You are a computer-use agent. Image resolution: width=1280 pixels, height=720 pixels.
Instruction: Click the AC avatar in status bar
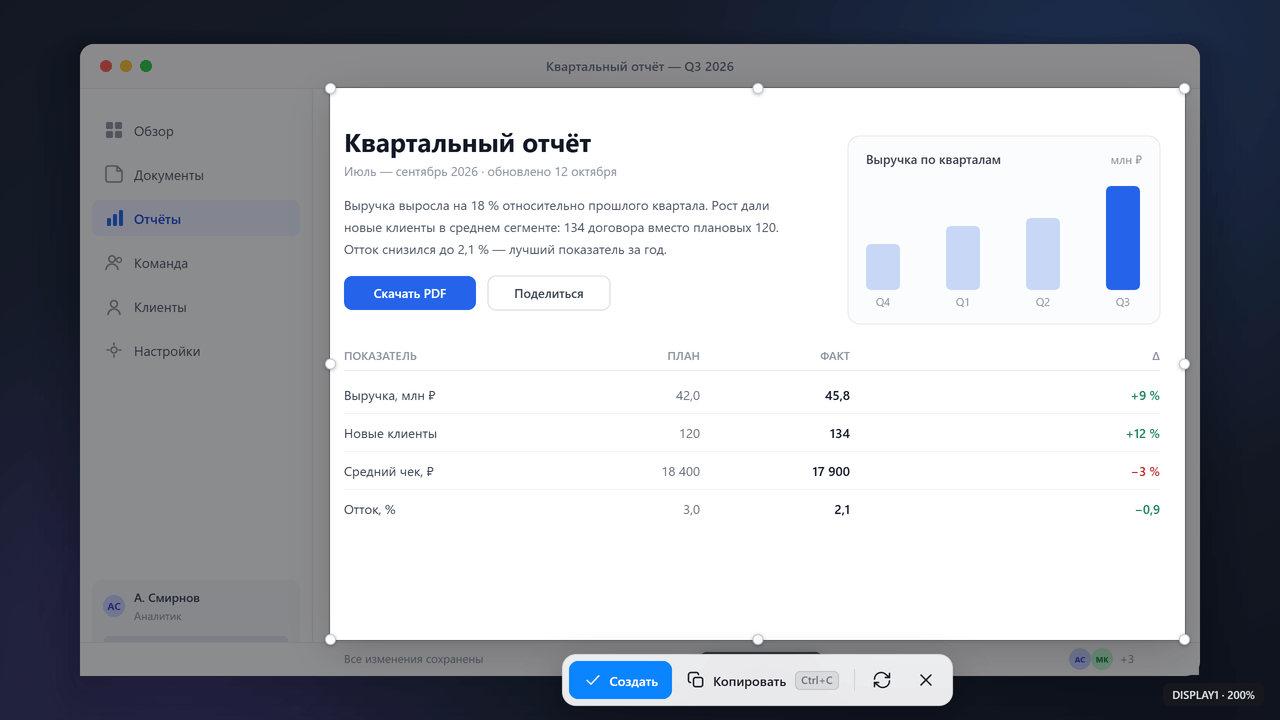(1080, 659)
